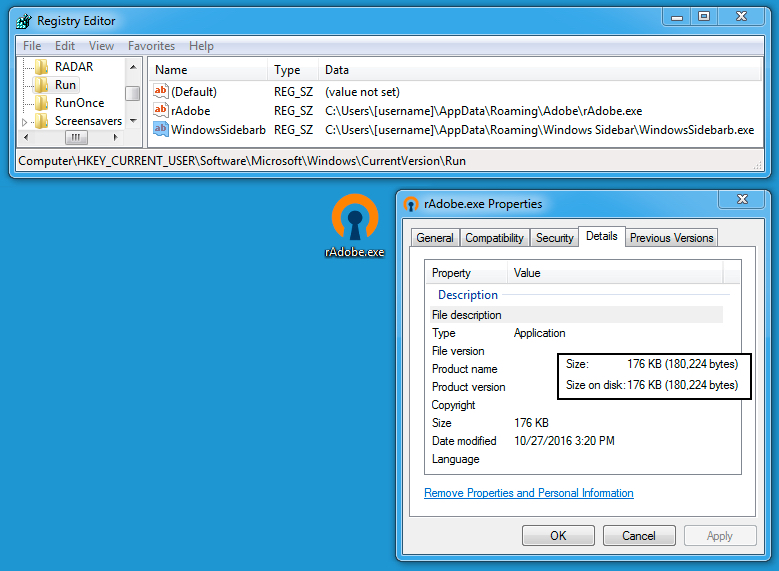The width and height of the screenshot is (779, 571).
Task: Select the RunOnce key in tree
Action: tap(79, 103)
